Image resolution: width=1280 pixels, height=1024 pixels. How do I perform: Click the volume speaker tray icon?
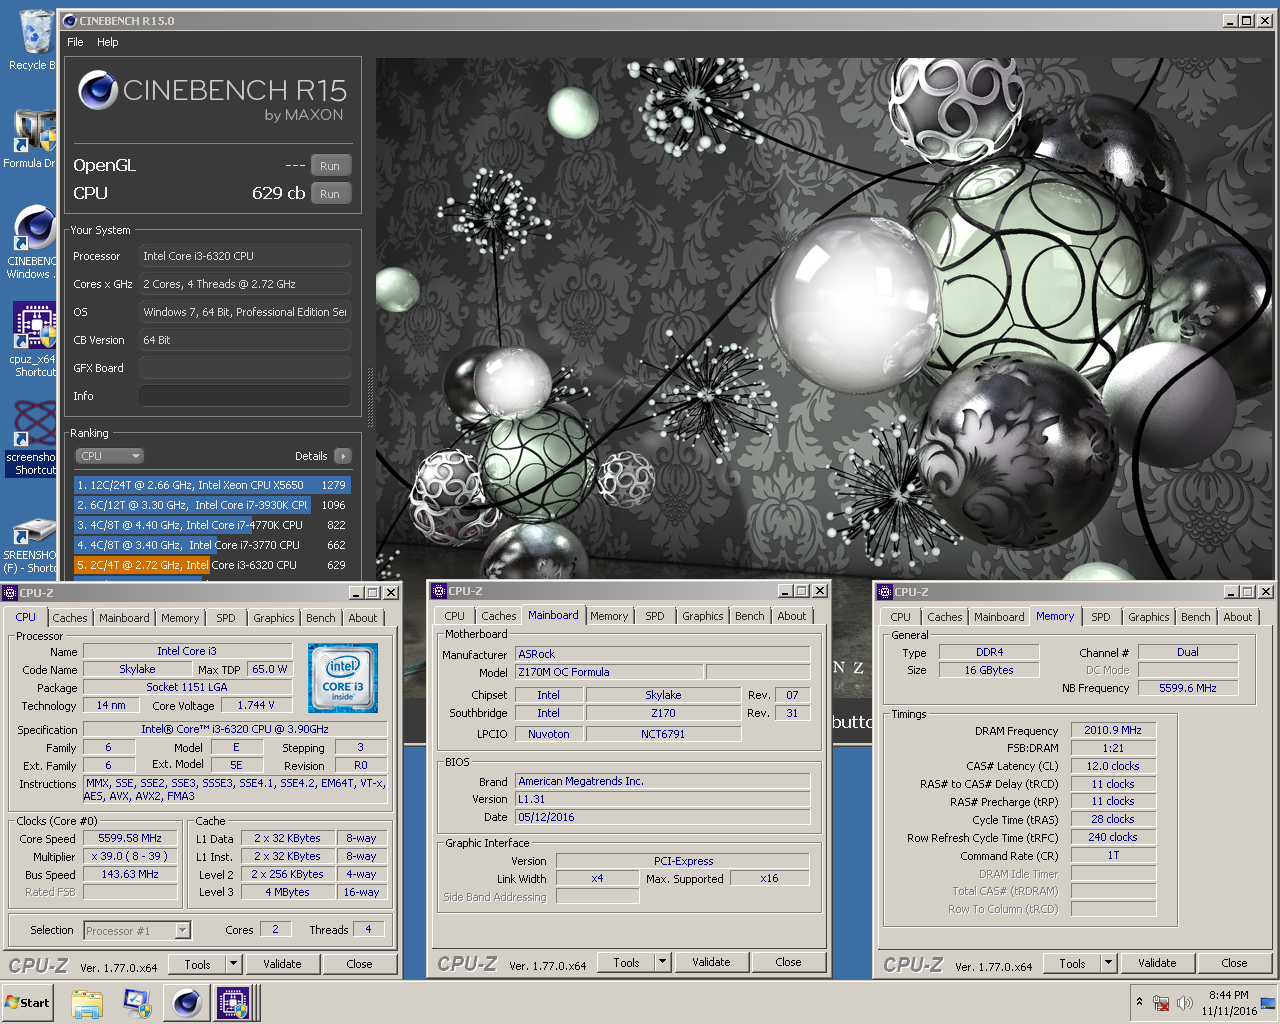[x=1185, y=1003]
